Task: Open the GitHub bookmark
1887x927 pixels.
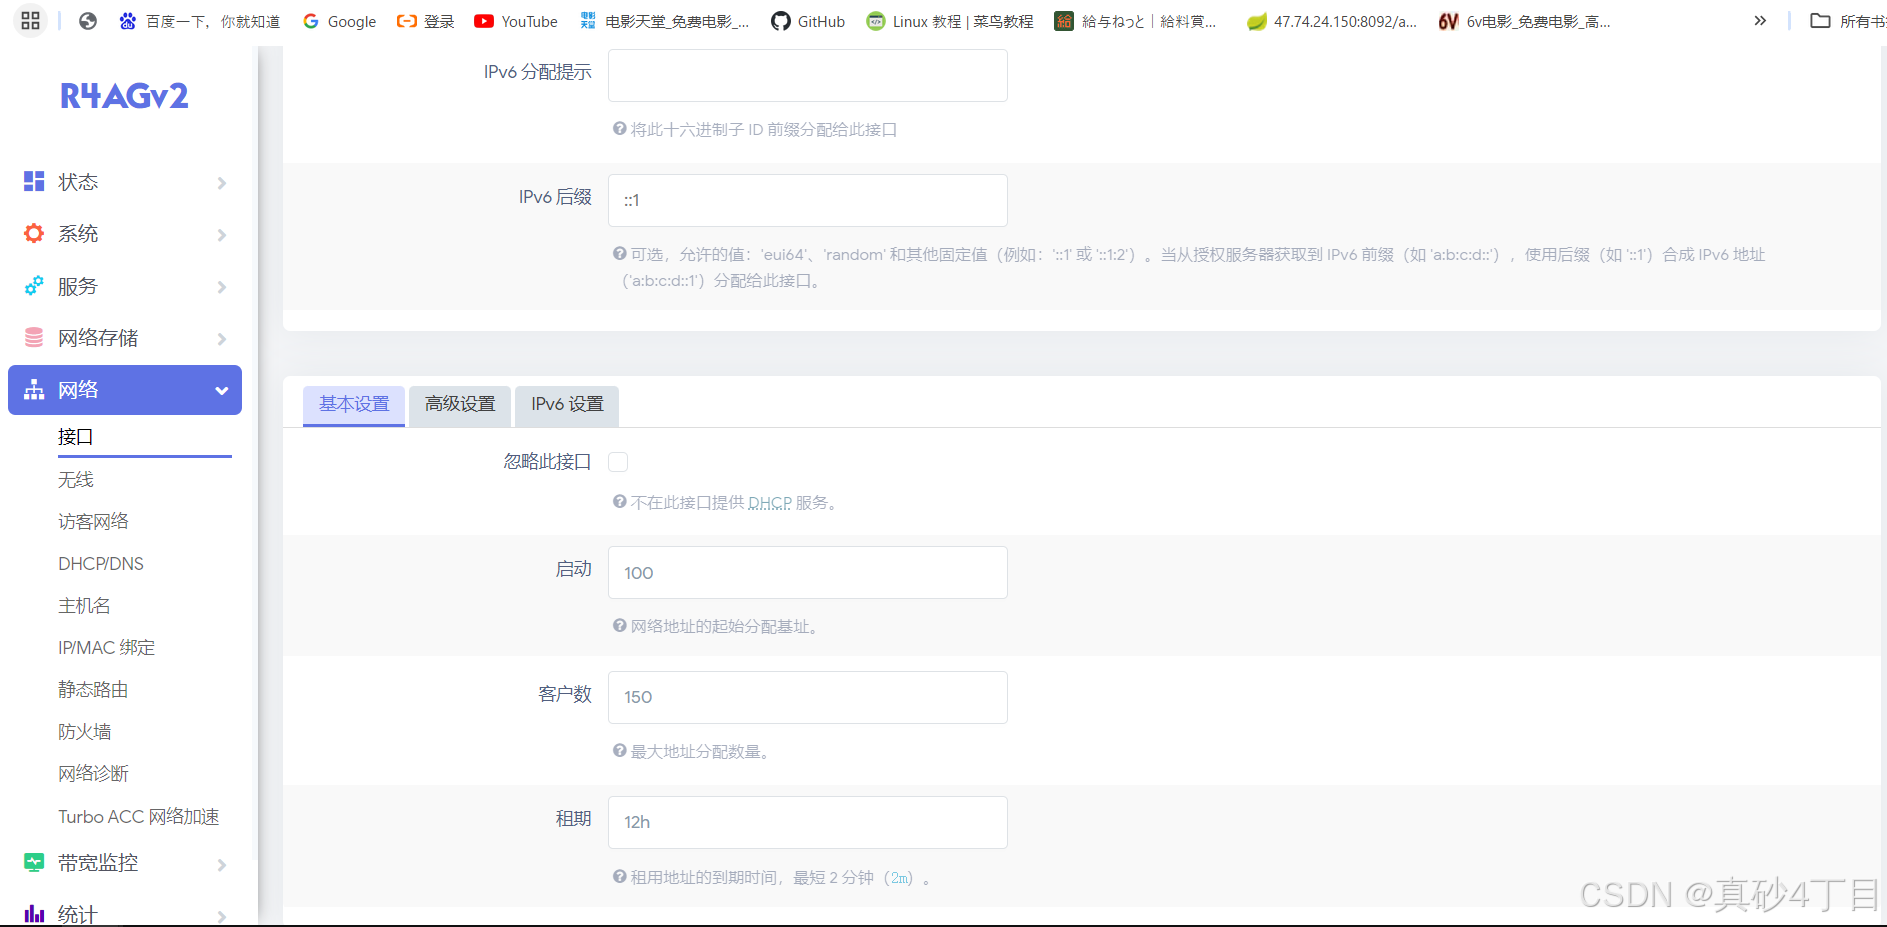Action: [808, 21]
